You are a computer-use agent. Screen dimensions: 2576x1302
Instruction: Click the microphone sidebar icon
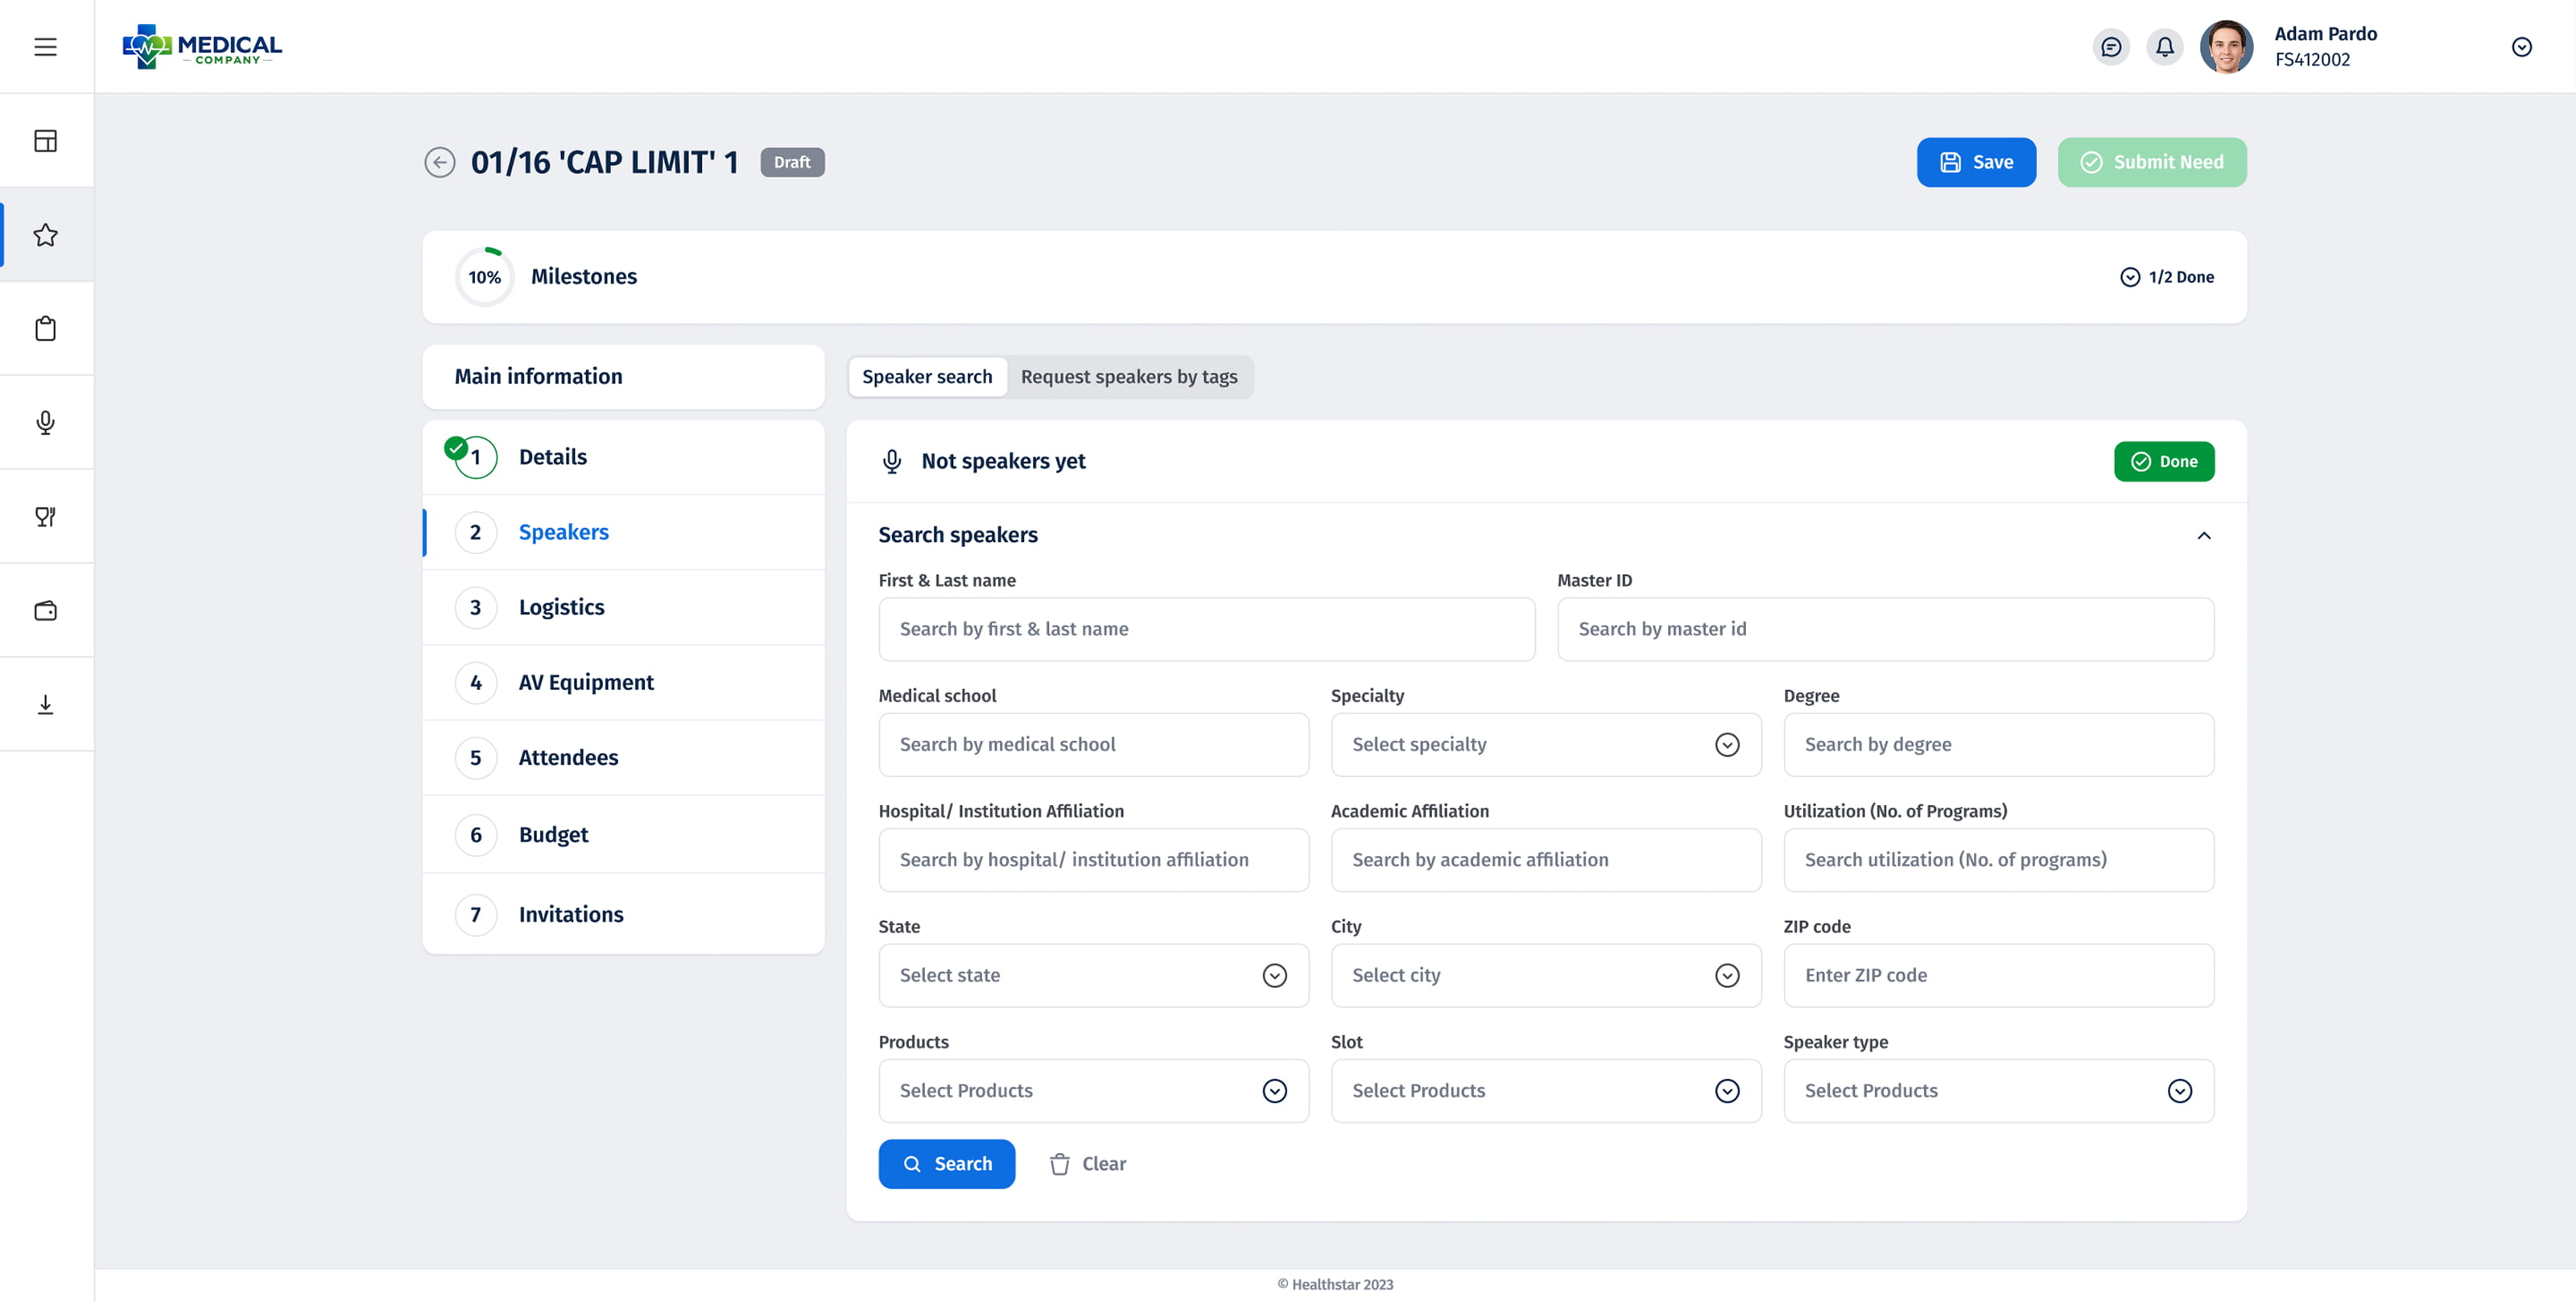(x=45, y=423)
